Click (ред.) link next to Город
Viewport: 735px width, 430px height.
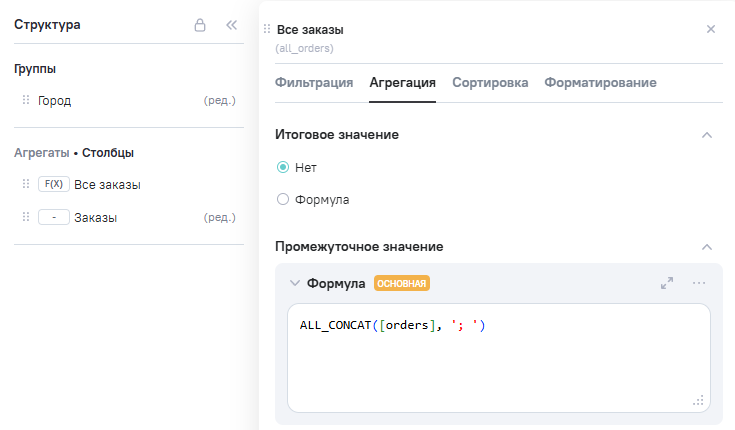[x=219, y=100]
